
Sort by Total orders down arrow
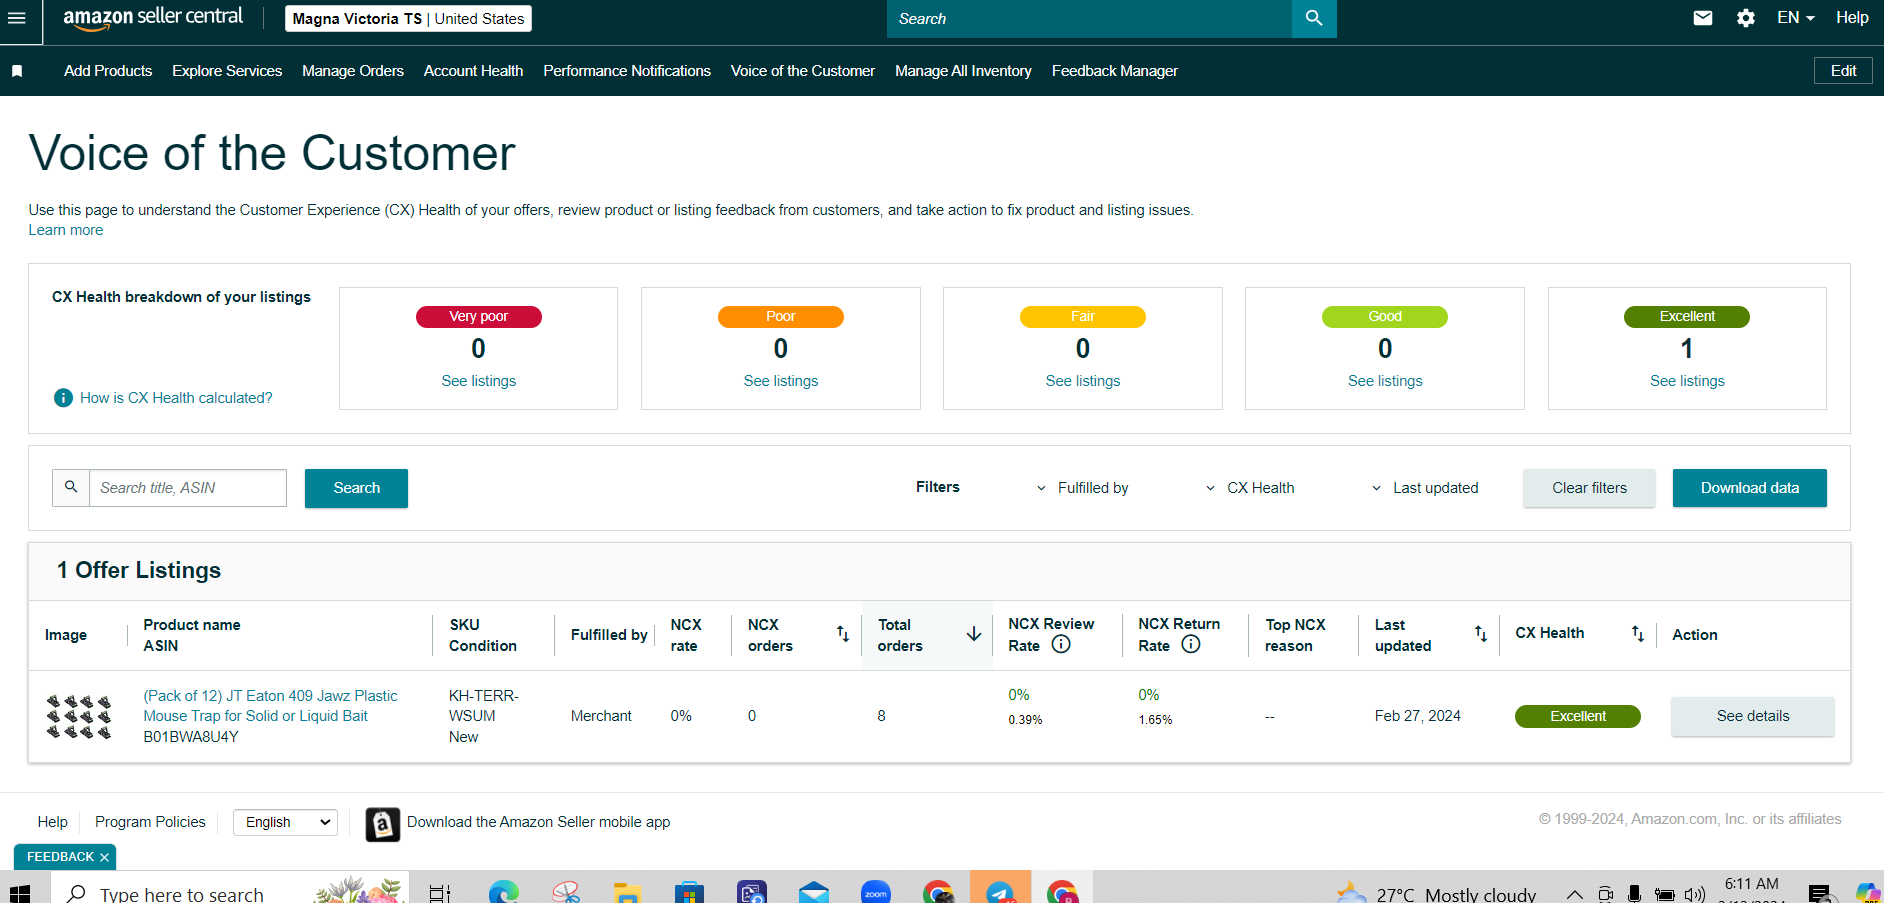point(973,634)
